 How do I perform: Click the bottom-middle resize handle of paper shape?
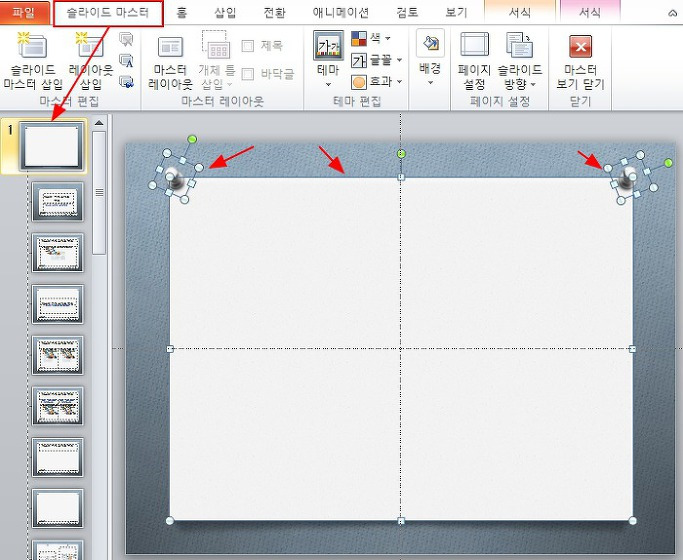401,520
